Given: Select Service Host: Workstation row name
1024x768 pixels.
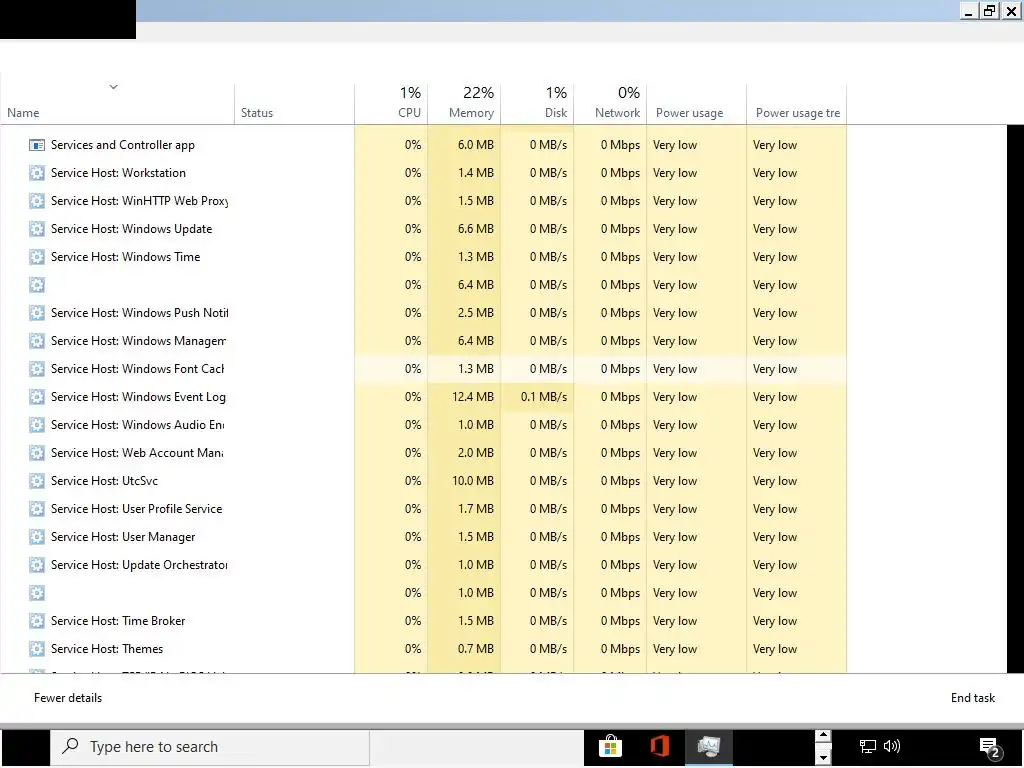Looking at the screenshot, I should (x=118, y=173).
